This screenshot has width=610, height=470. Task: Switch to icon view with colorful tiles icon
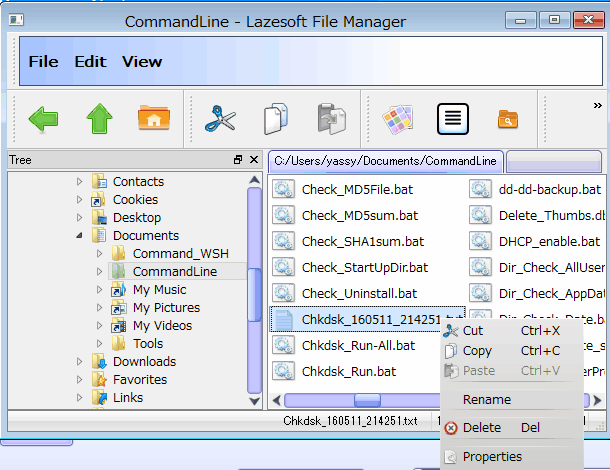coord(397,119)
